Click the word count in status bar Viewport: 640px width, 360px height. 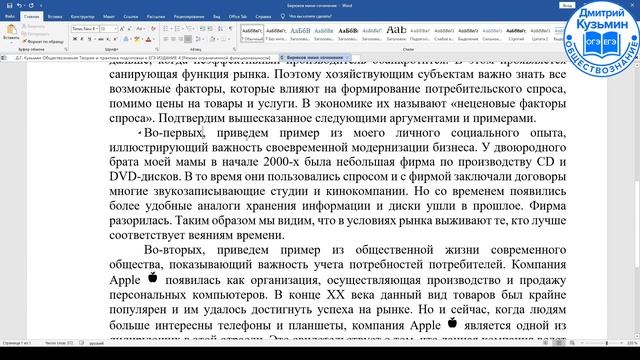coord(60,343)
